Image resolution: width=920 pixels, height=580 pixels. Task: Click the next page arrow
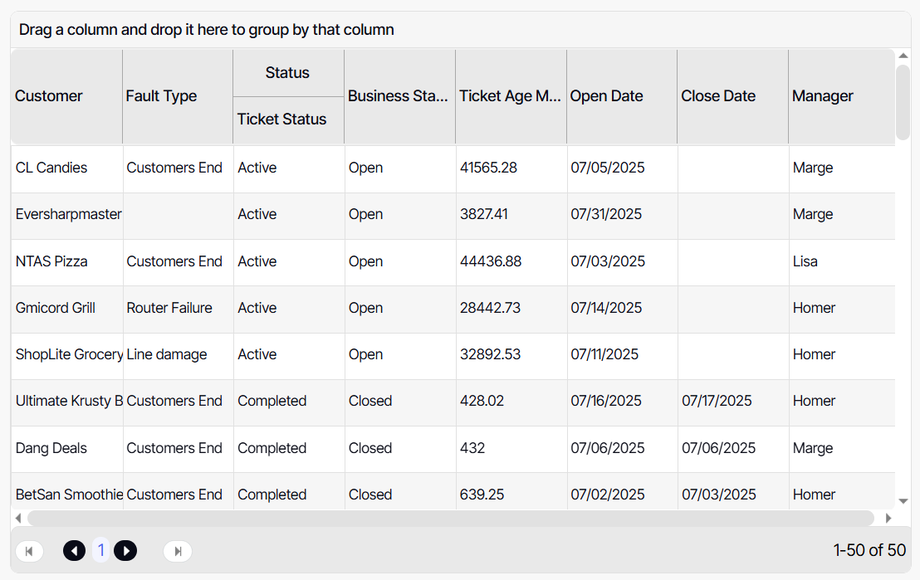(125, 551)
